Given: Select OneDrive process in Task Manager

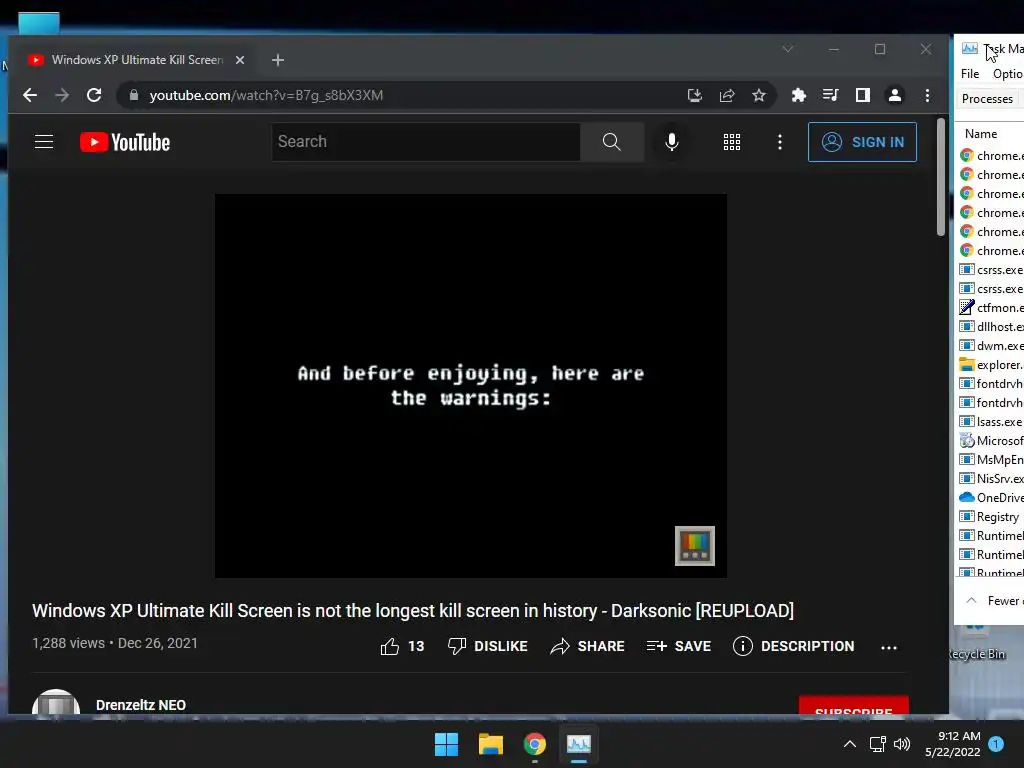Looking at the screenshot, I should pos(991,498).
